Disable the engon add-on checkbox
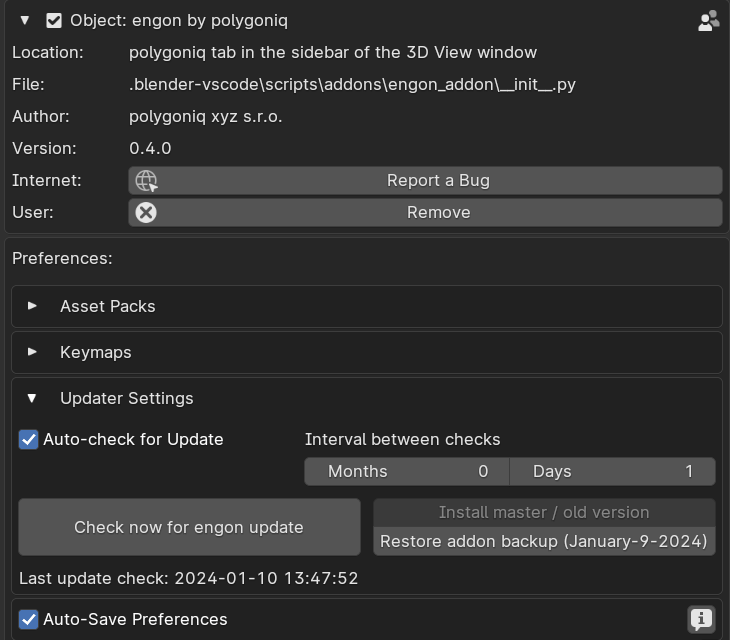Viewport: 730px width, 640px height. [x=54, y=20]
